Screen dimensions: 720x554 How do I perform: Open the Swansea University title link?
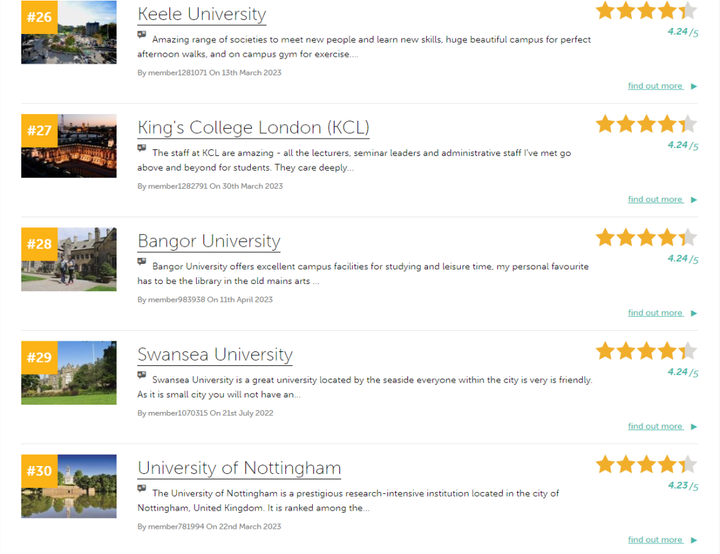pos(215,355)
